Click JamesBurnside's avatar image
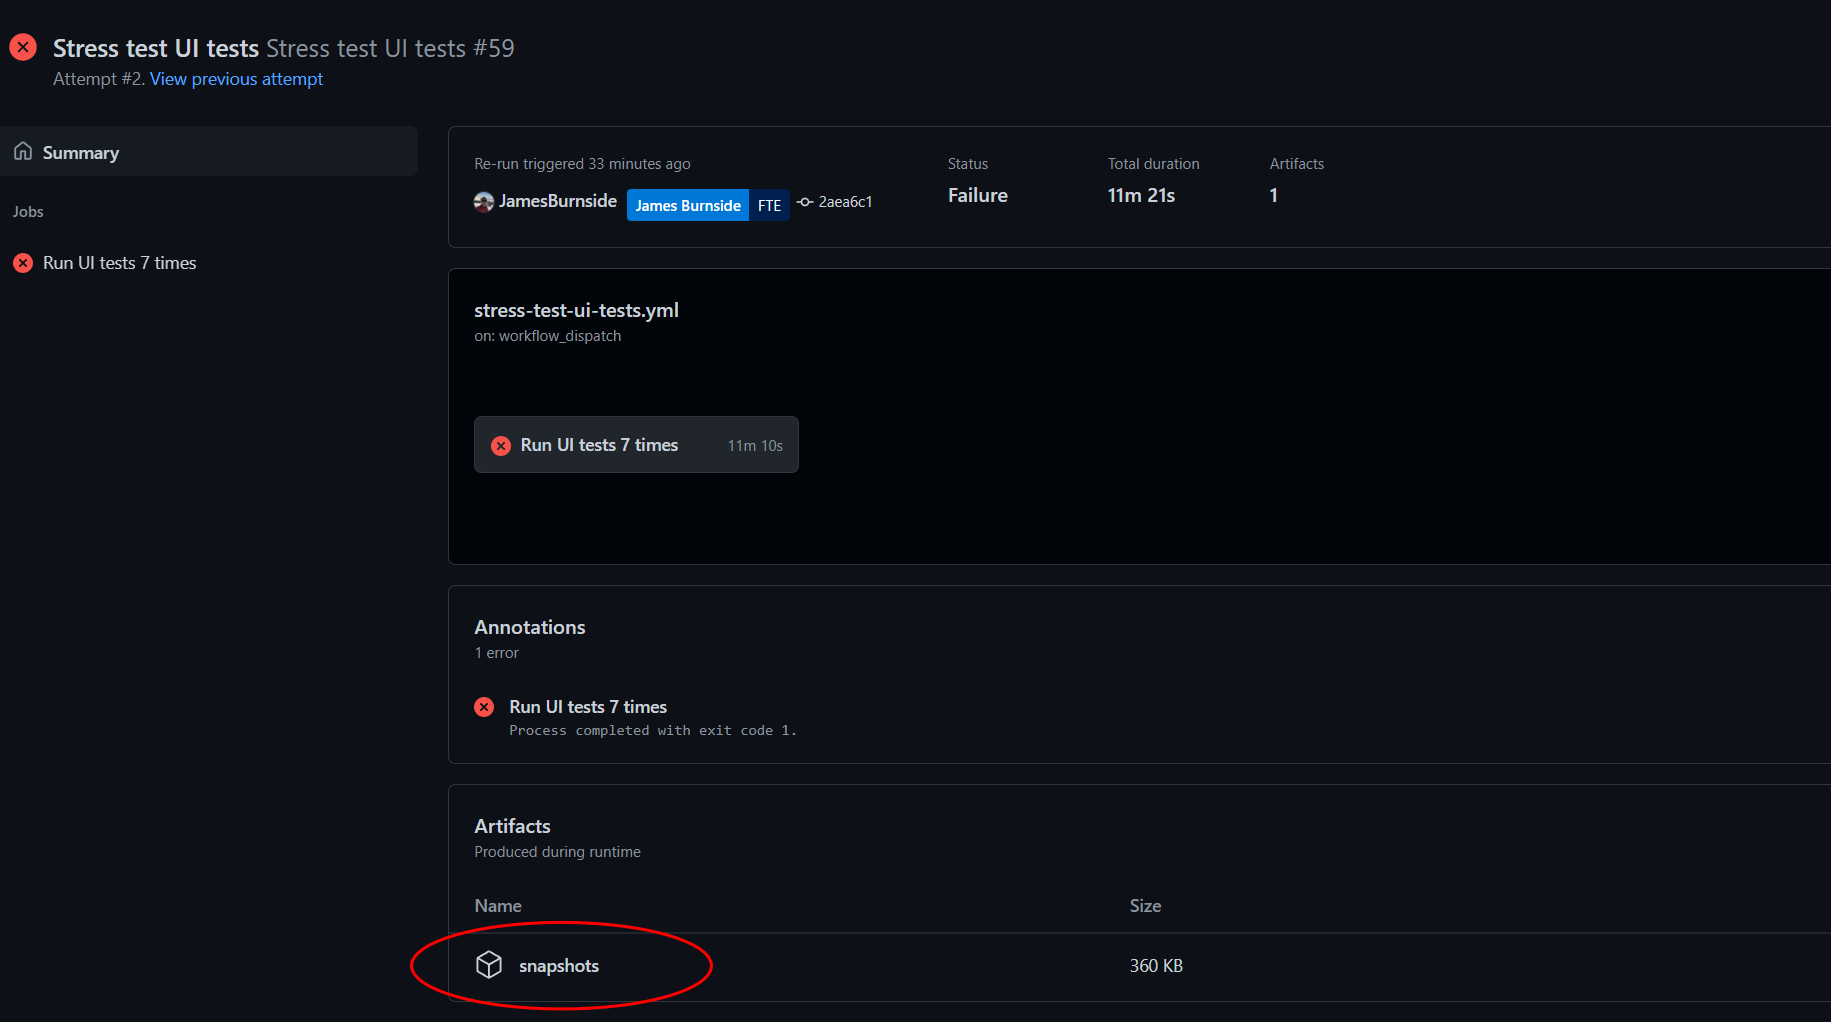Viewport: 1831px width, 1022px height. pos(484,201)
